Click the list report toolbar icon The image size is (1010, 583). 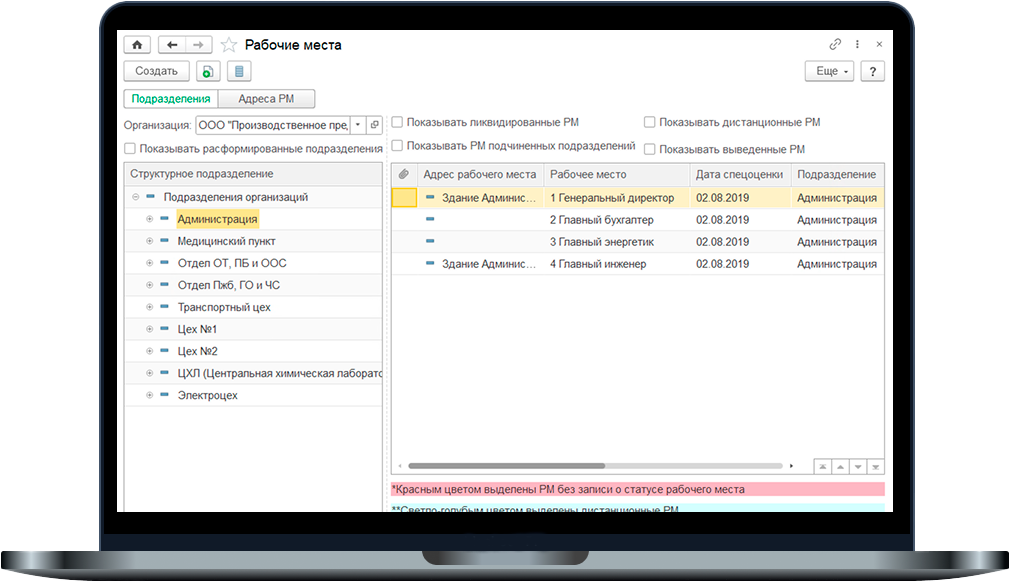[239, 71]
